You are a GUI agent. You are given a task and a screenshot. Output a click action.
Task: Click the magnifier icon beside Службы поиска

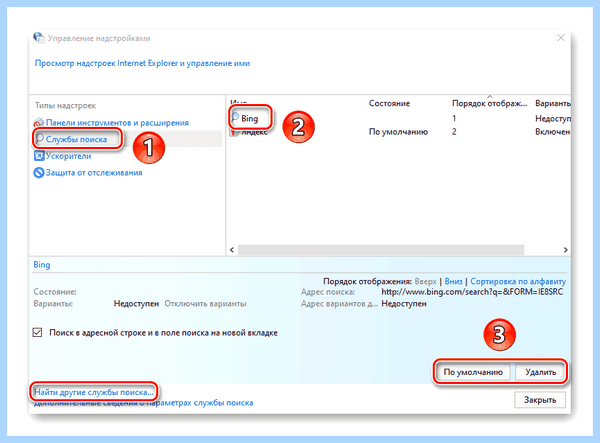click(39, 138)
